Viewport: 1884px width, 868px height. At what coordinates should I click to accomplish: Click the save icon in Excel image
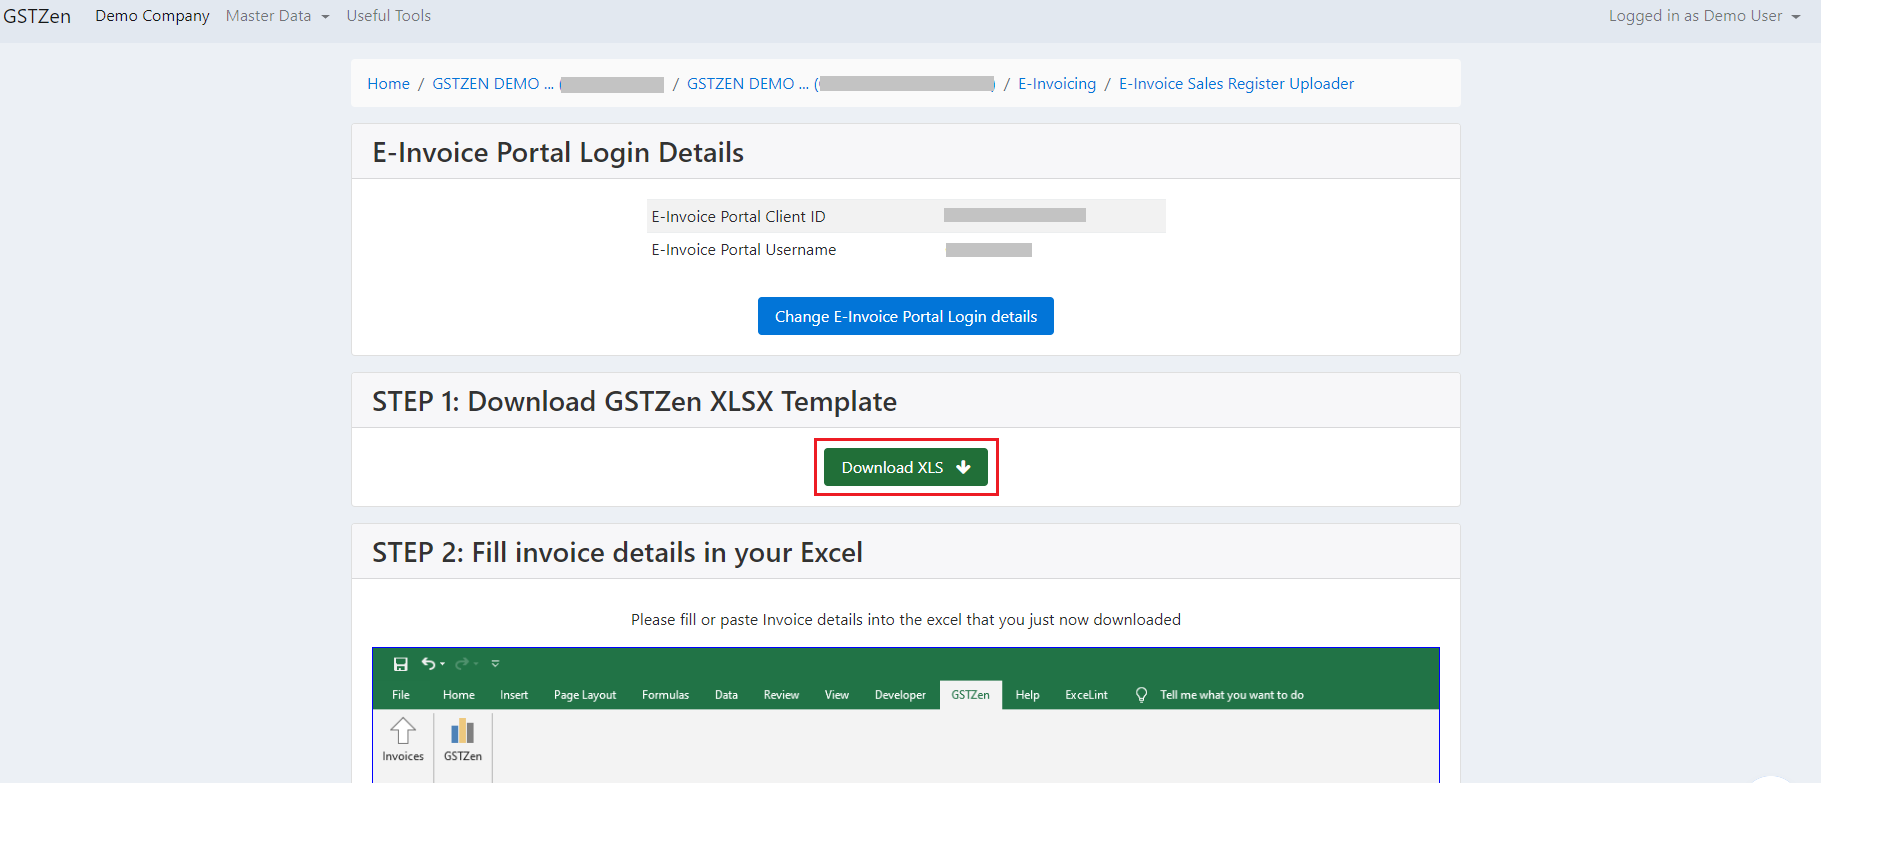pos(400,664)
